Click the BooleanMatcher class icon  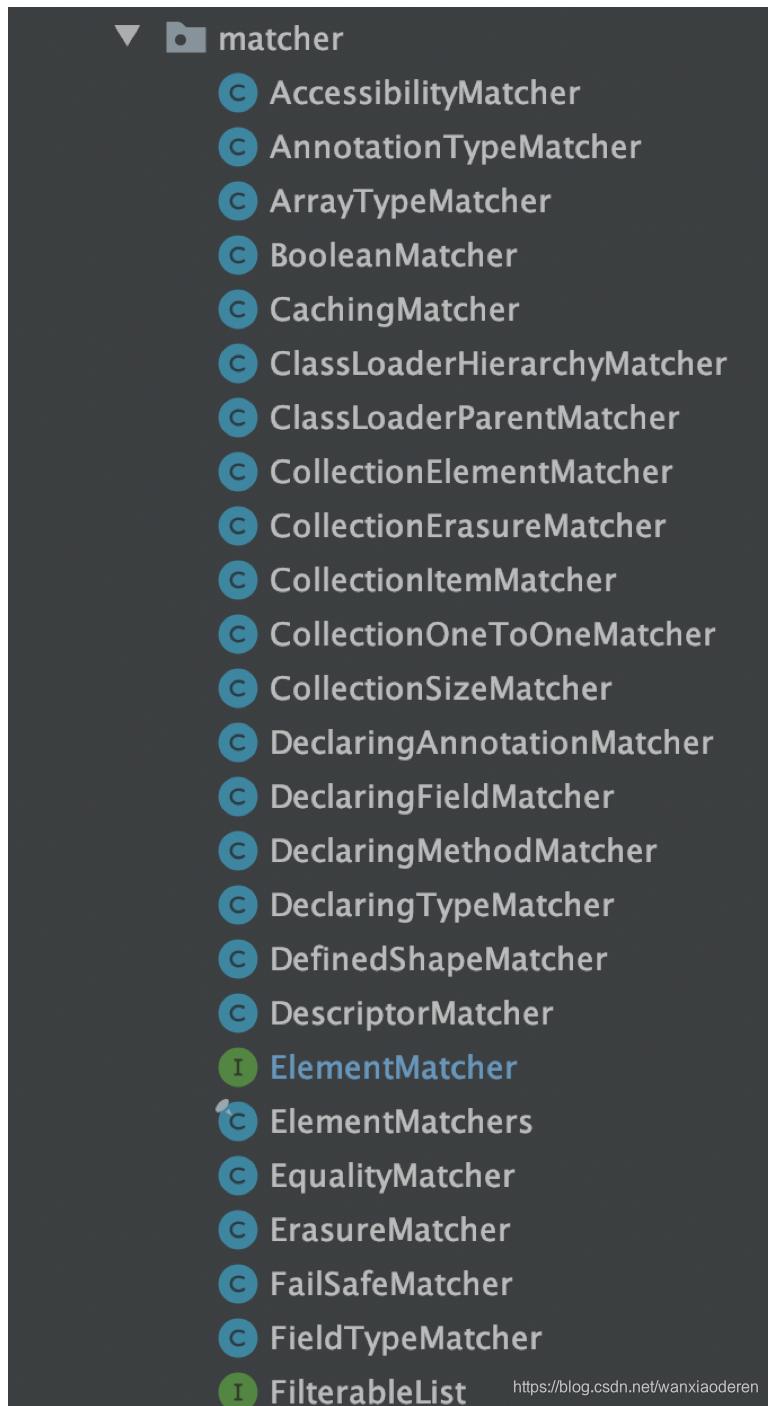coord(237,256)
